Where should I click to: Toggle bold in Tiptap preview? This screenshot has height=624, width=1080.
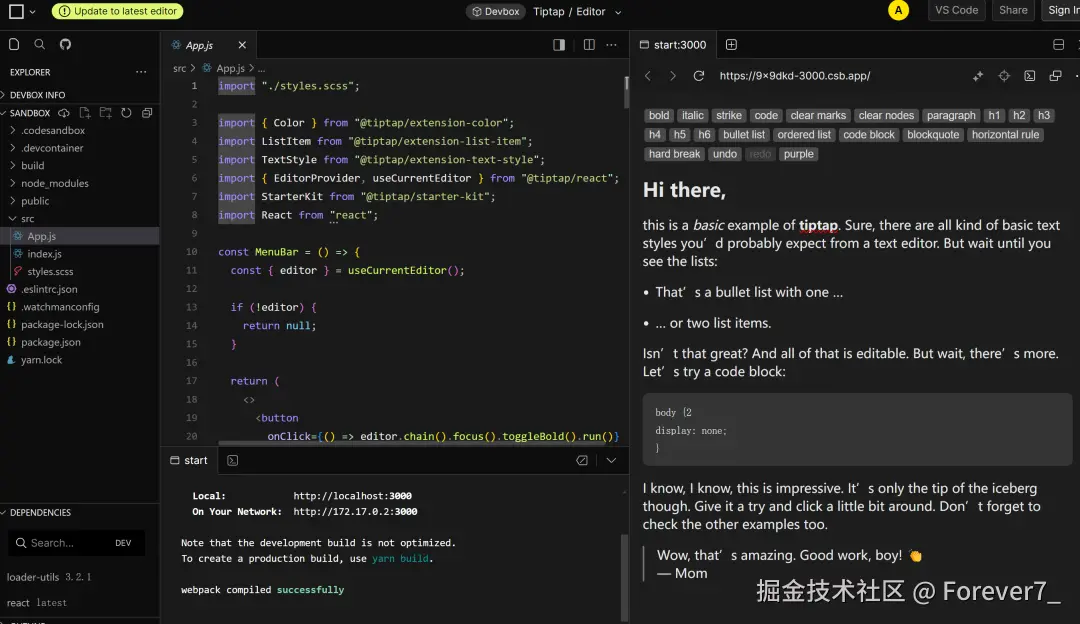point(658,116)
